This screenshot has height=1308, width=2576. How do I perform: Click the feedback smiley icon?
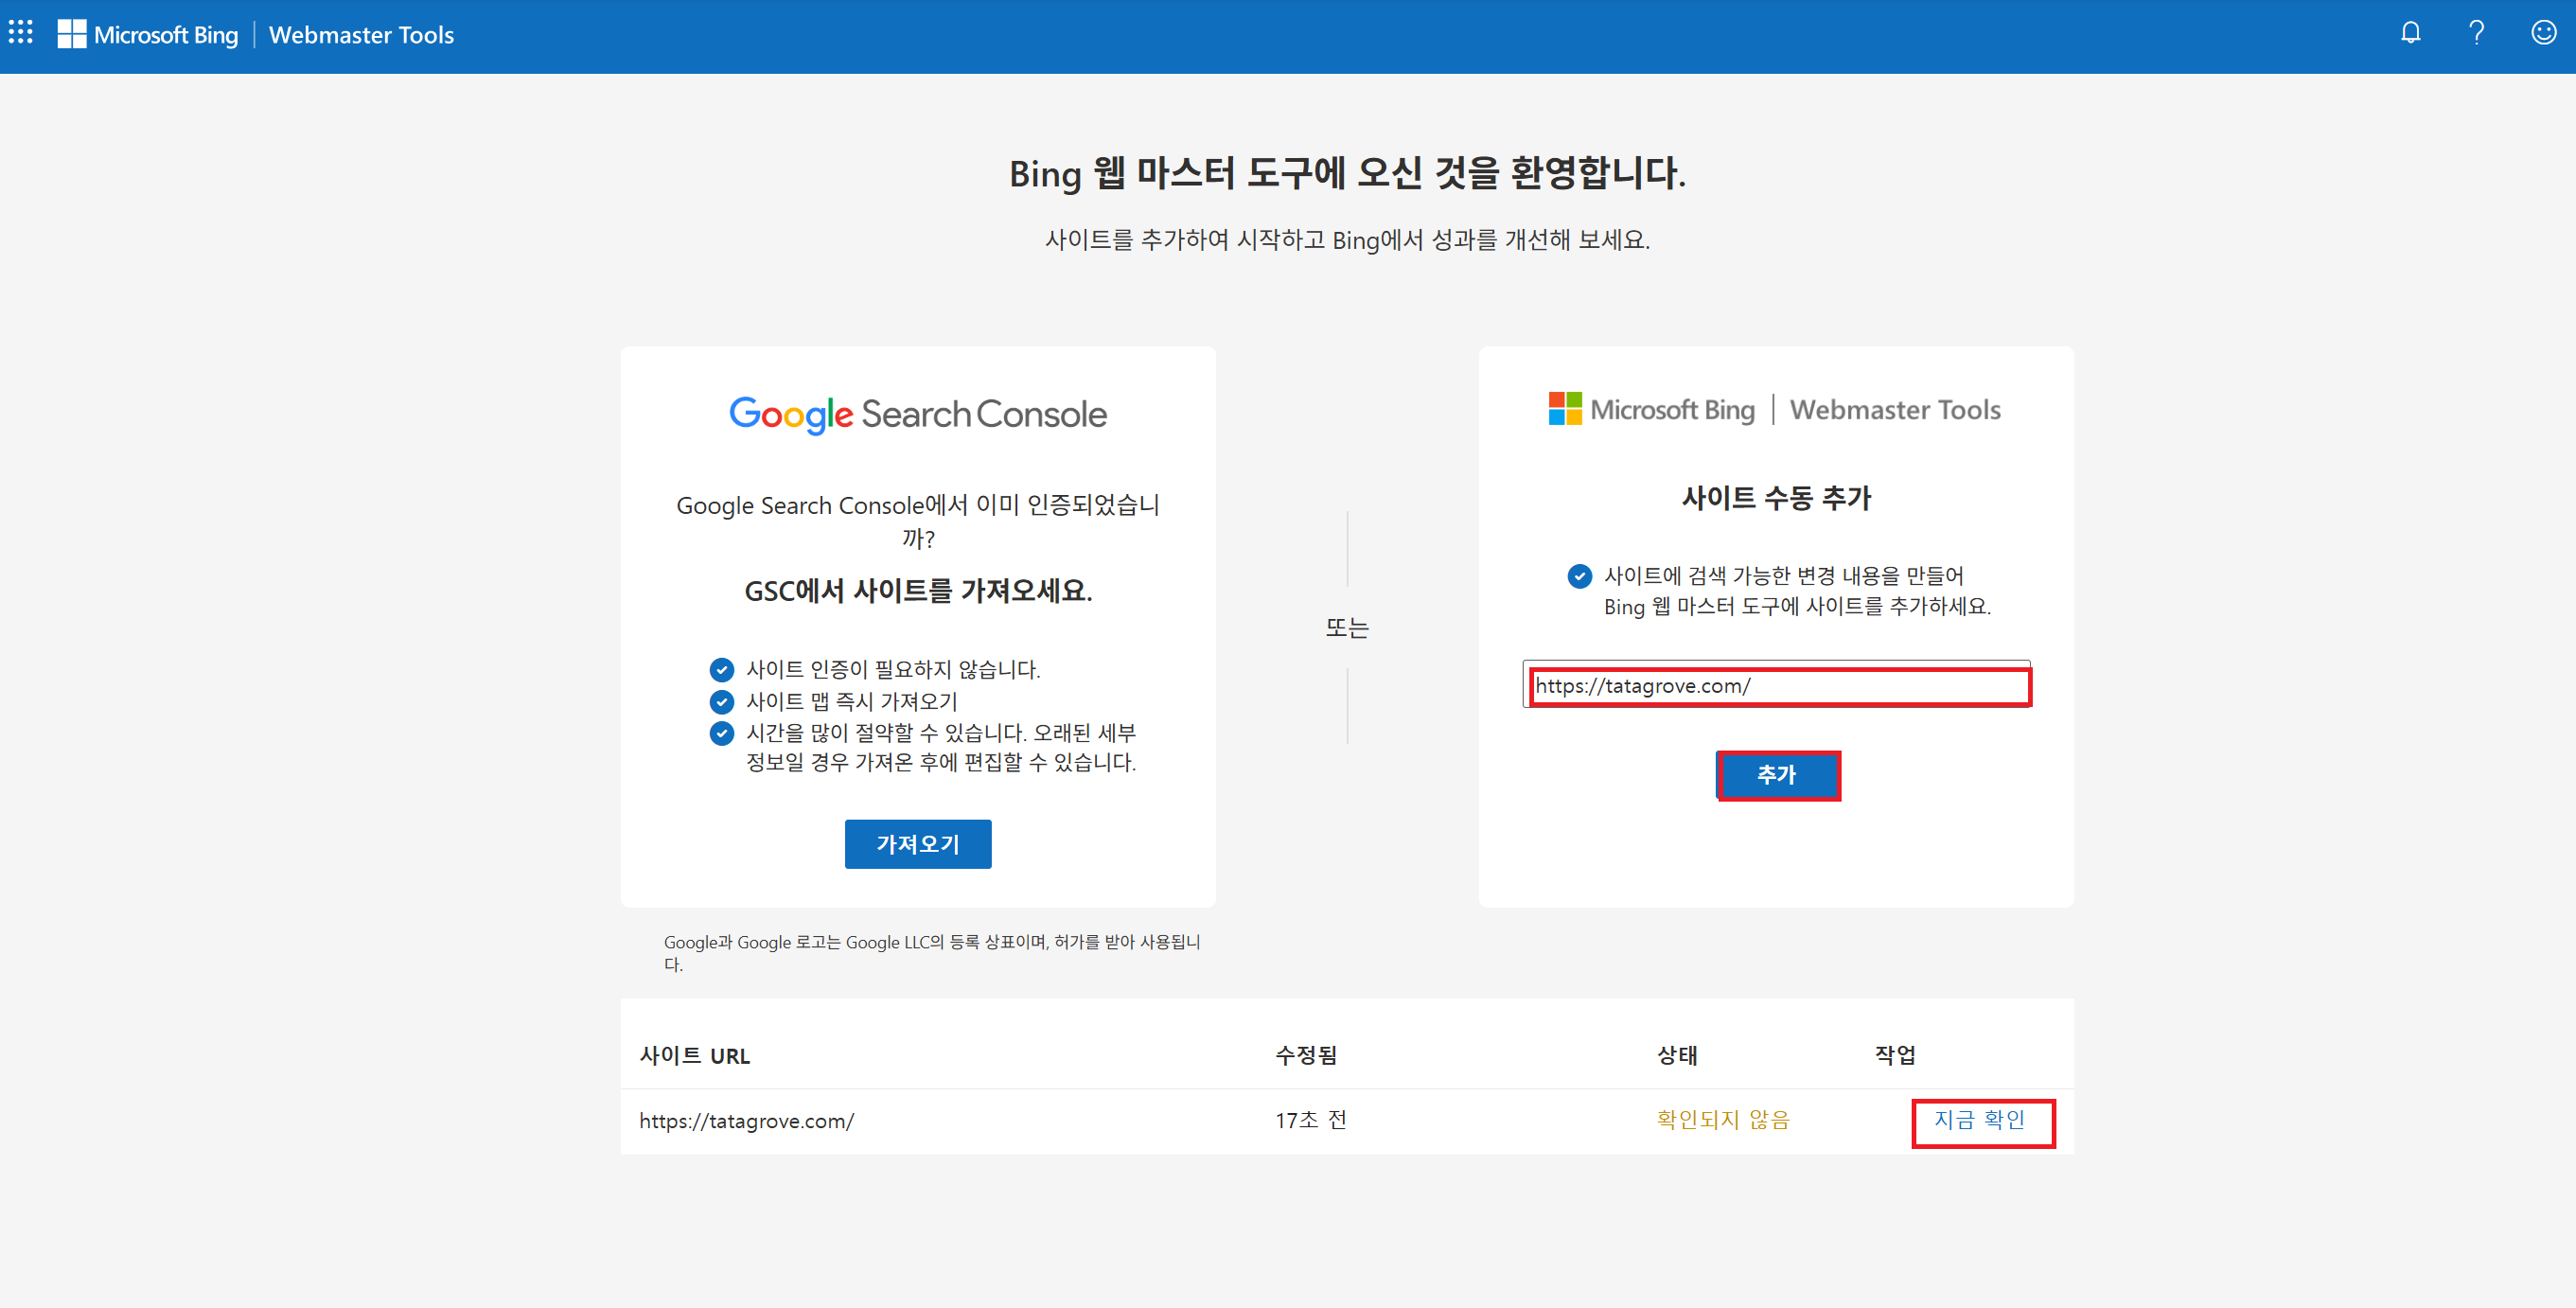point(2542,33)
